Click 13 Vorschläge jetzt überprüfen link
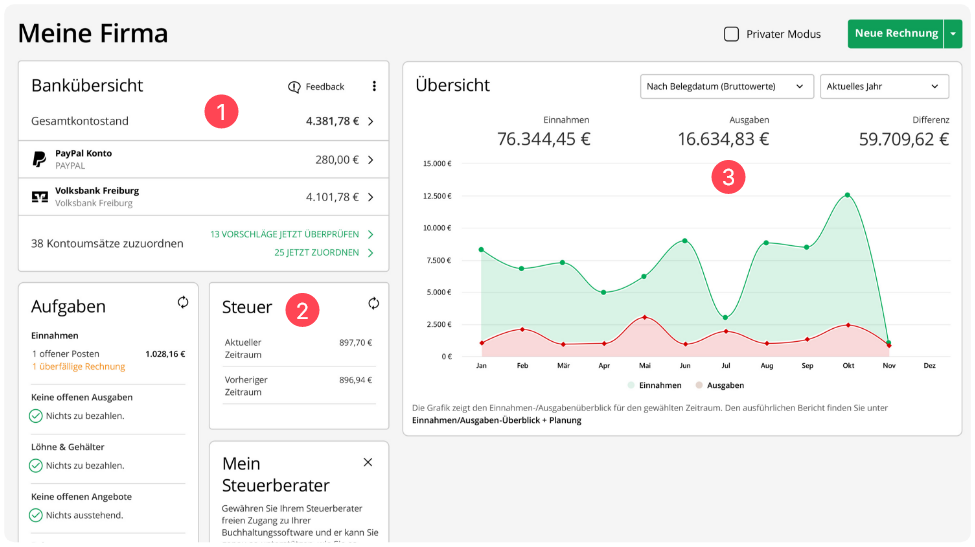The height and width of the screenshot is (547, 975). coord(284,234)
